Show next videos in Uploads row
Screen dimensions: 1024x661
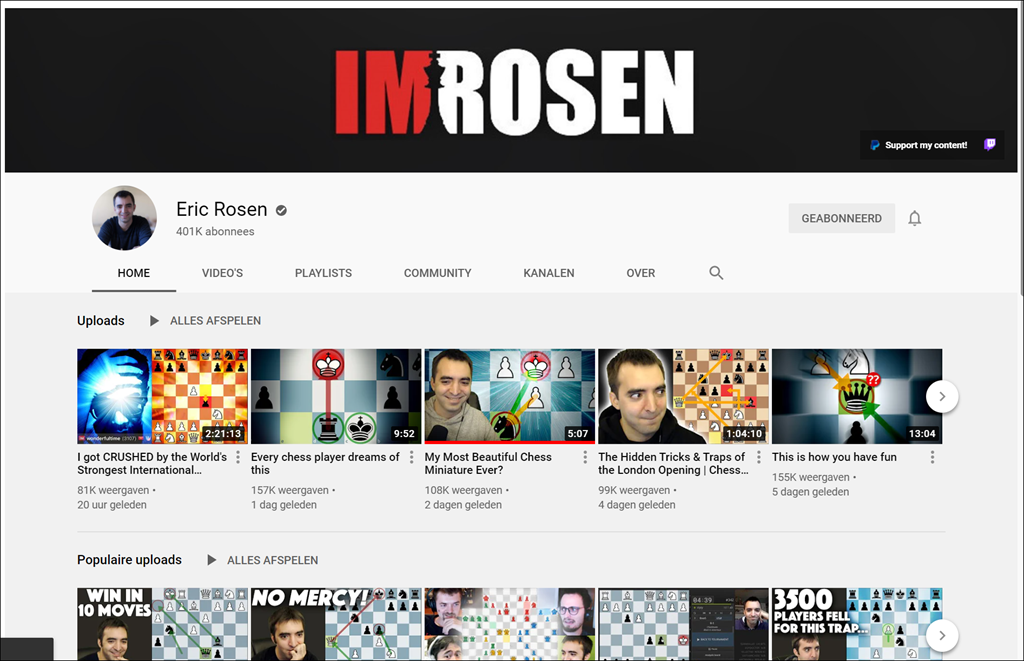[x=942, y=396]
